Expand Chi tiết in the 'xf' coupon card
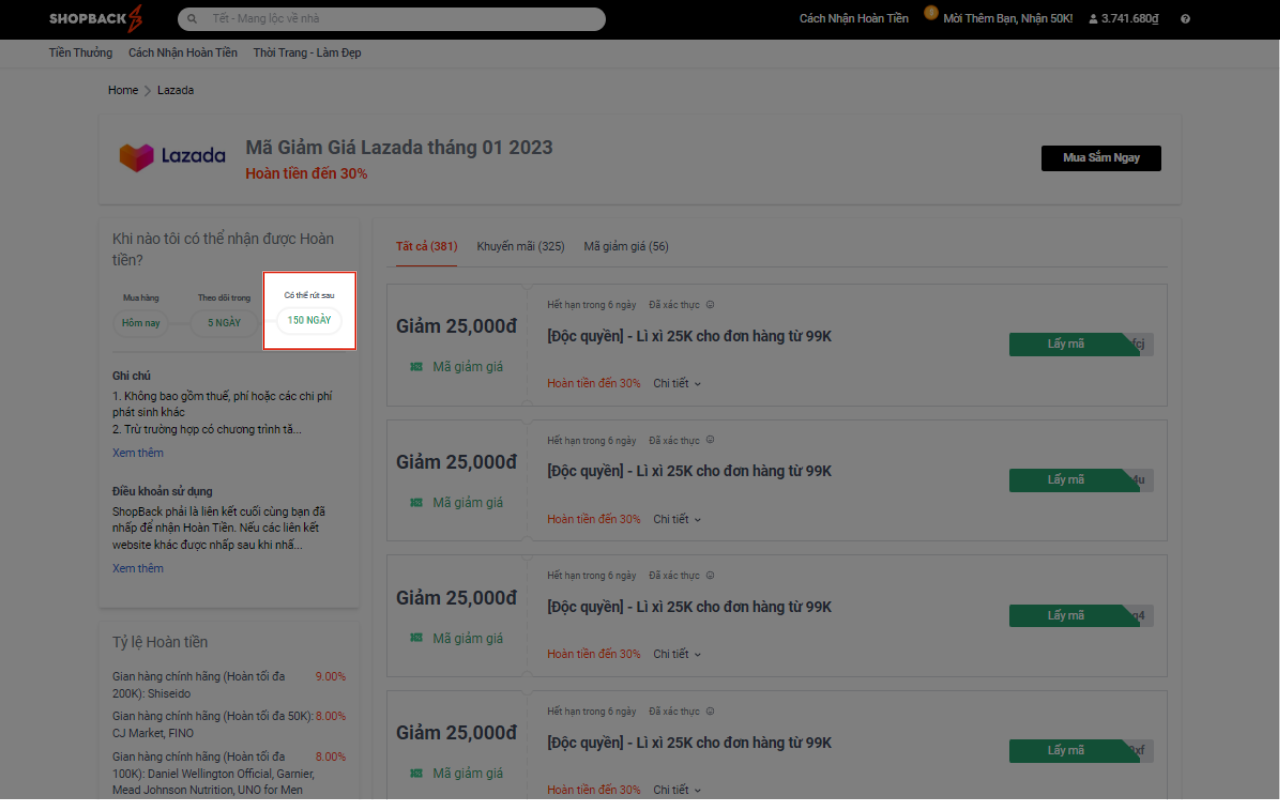 tap(677, 790)
